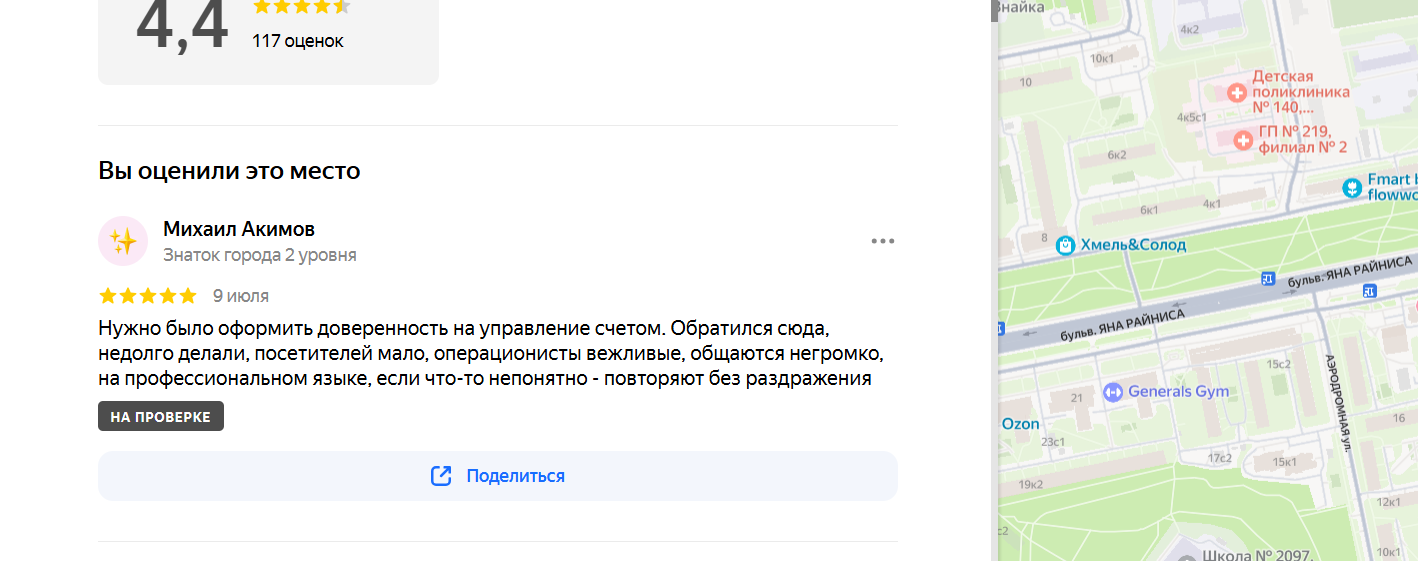Screen dimensions: 1418x561
Task: Click the 9 июля review date
Action: 241,296
